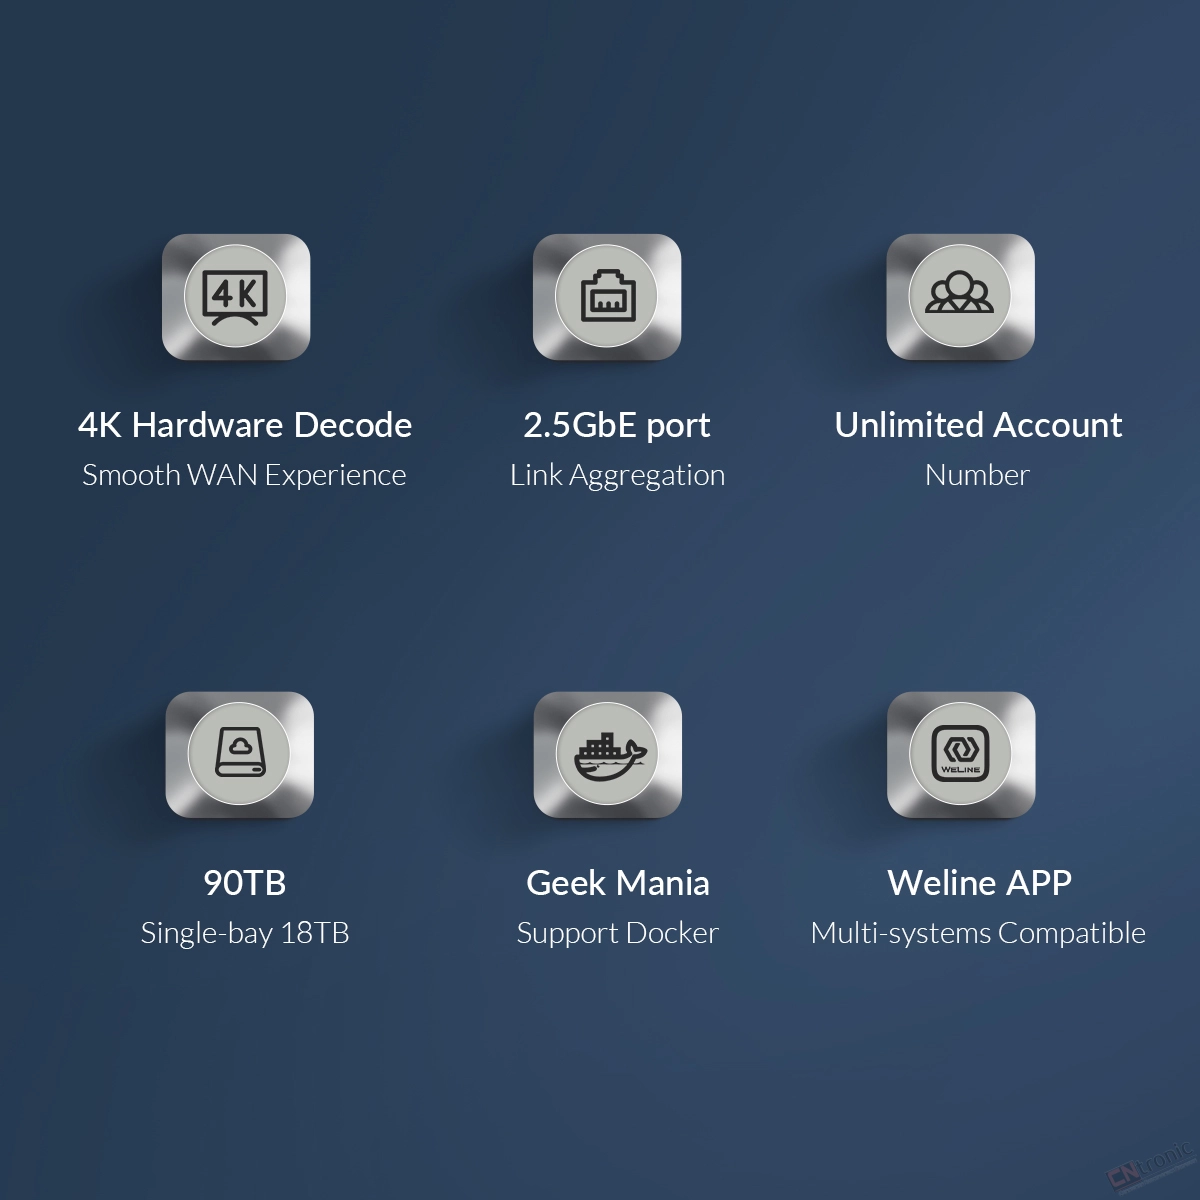Select the 'Weline APP' heading

[x=979, y=883]
